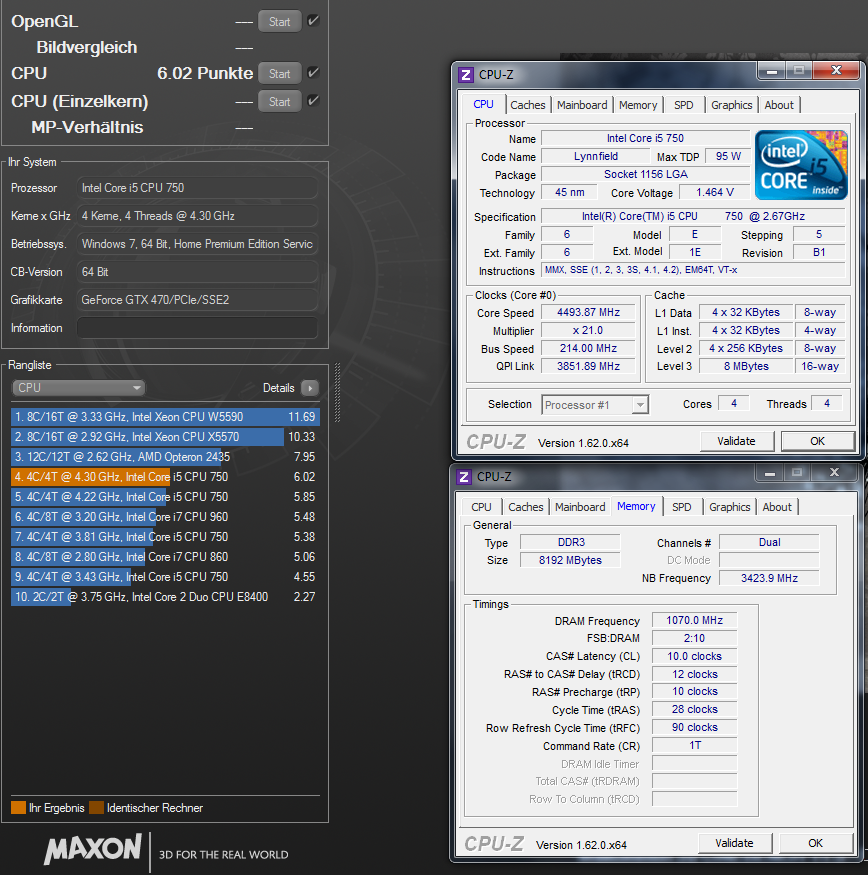The width and height of the screenshot is (868, 875).
Task: Click the Command Rate value 1T
Action: coord(694,746)
